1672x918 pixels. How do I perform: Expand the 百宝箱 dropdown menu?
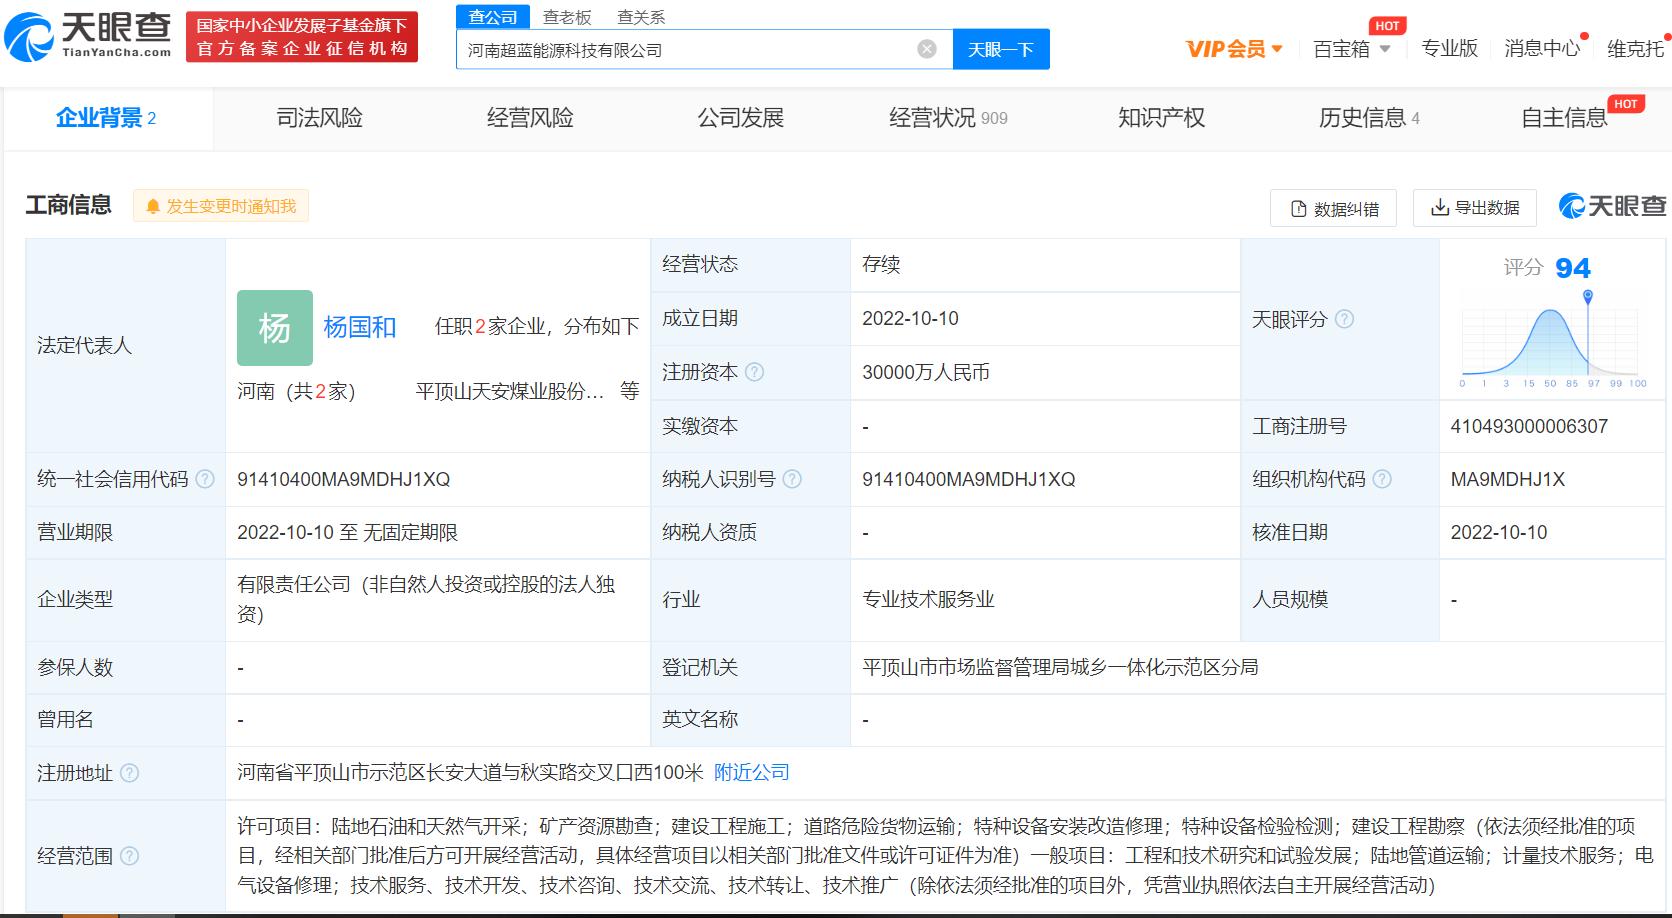(x=1351, y=48)
